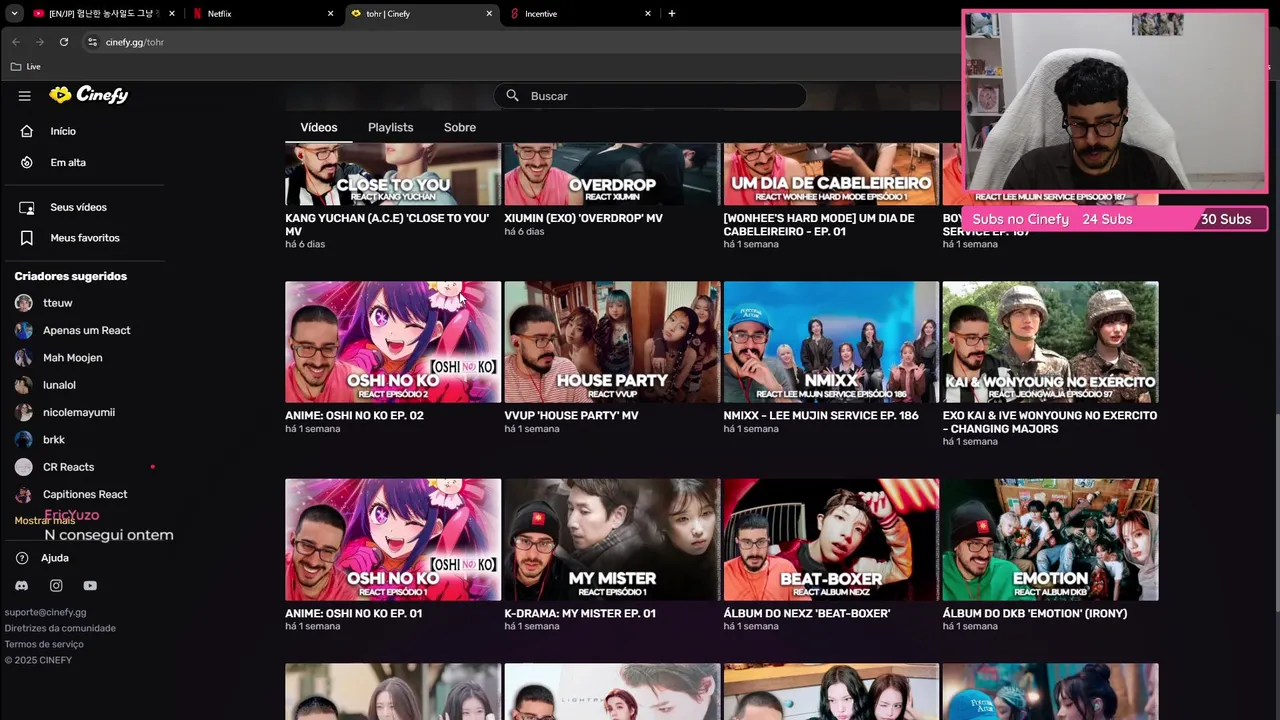Click the Cinefy logo
This screenshot has height=720, width=1280.
pos(89,95)
